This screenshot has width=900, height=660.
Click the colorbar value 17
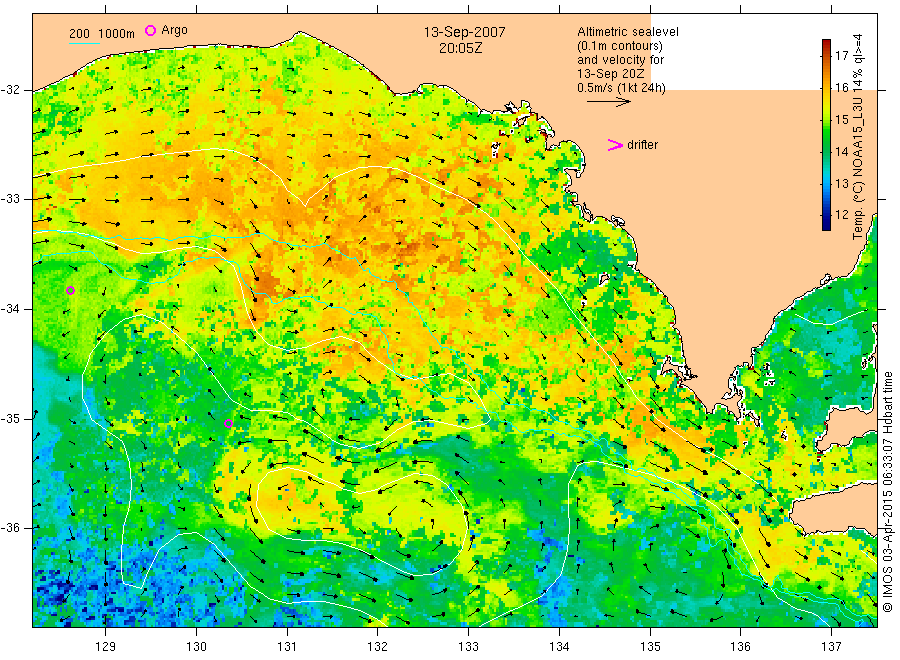pos(841,56)
